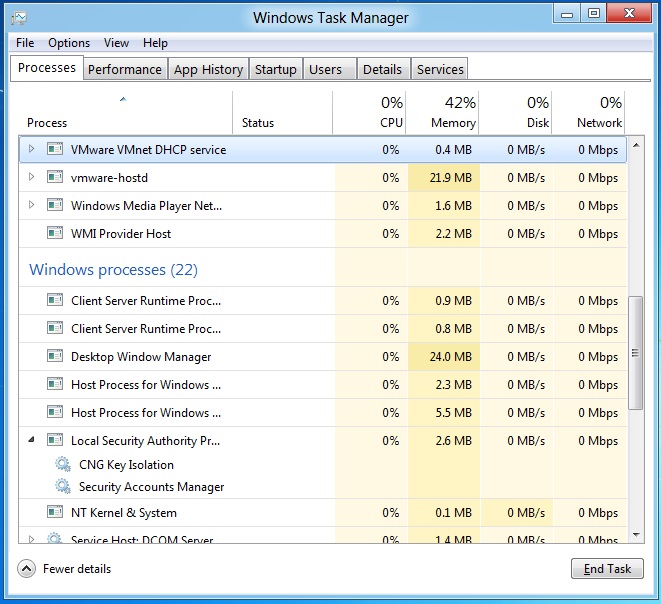
Task: Open the Startup tab
Action: pos(276,69)
